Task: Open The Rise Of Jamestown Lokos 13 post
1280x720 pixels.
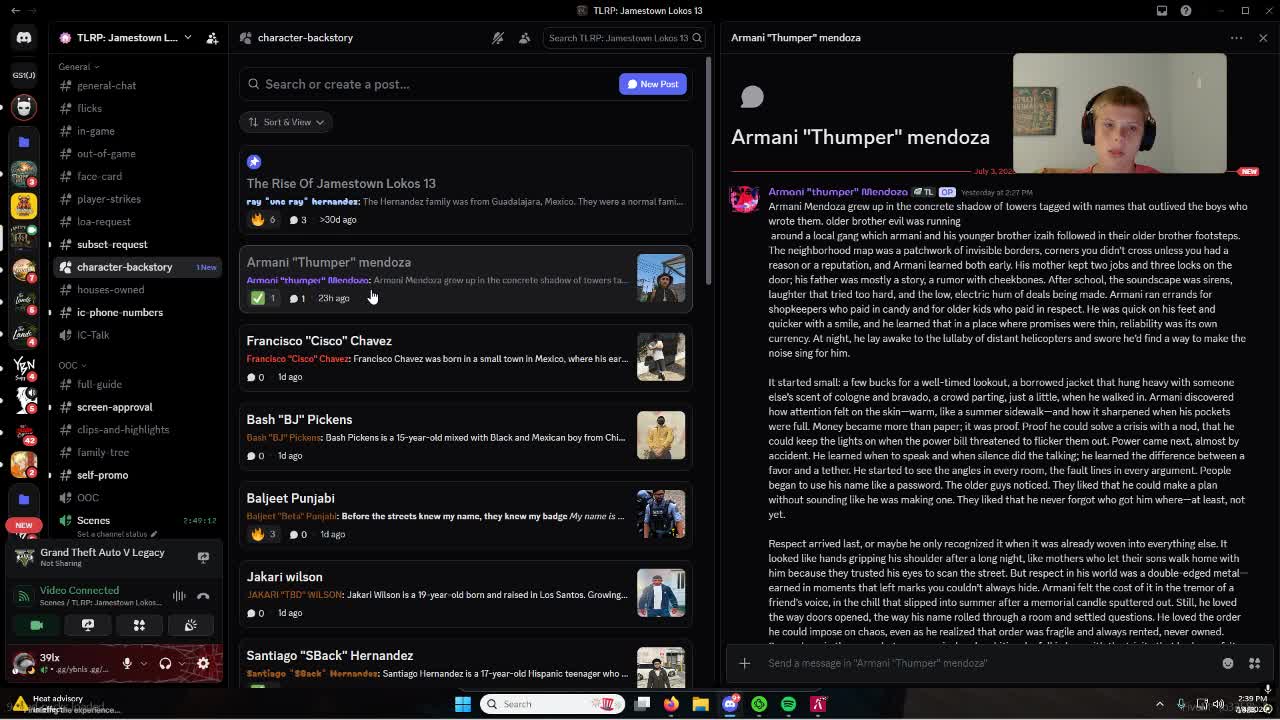Action: coord(465,190)
